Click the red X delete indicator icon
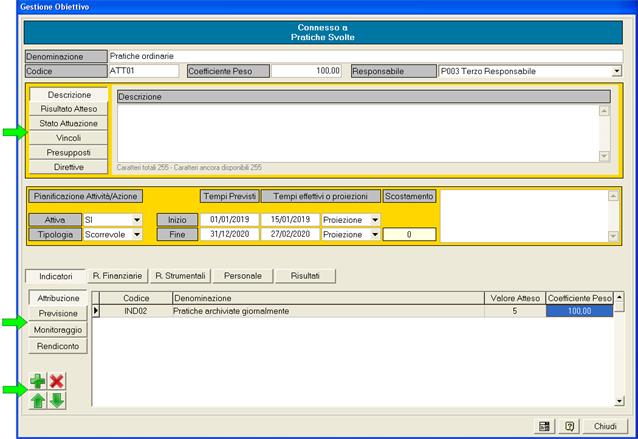This screenshot has width=638, height=439. pos(57,382)
